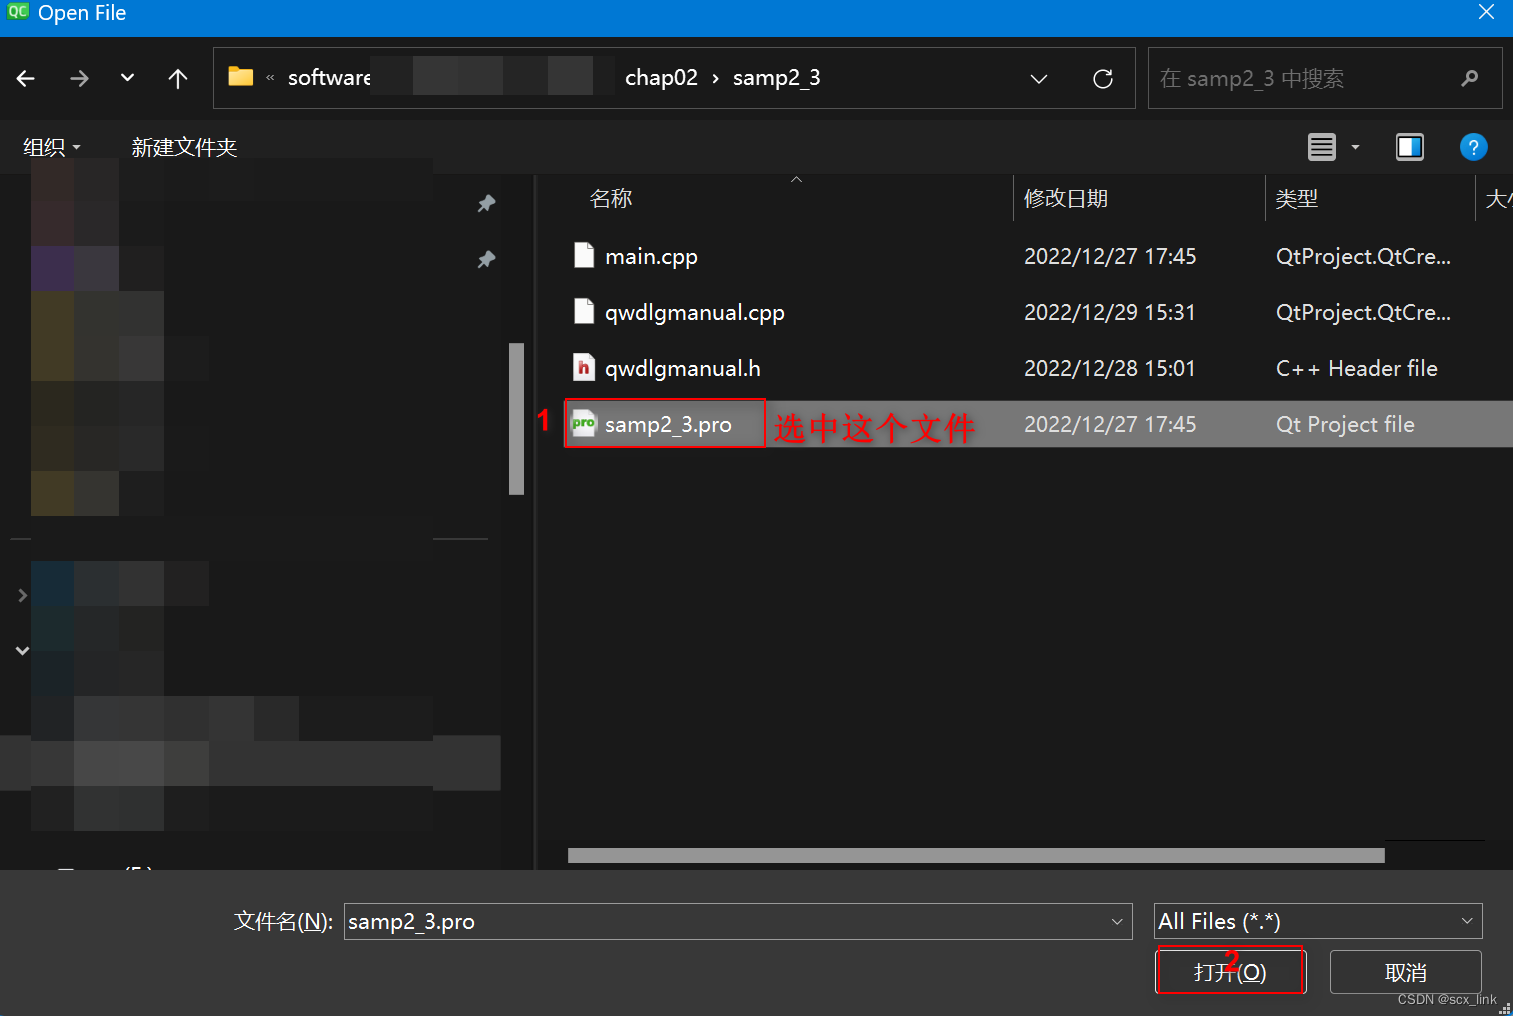Focus the search samp2_3 field
This screenshot has height=1016, width=1513.
[x=1325, y=78]
